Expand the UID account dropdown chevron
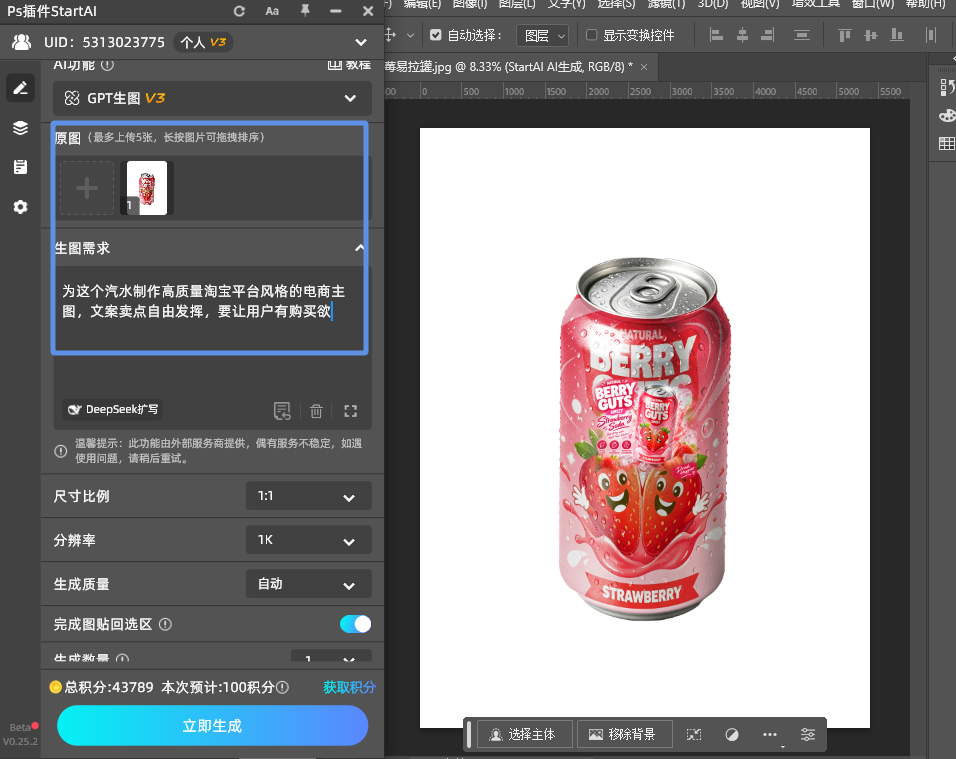 point(361,42)
